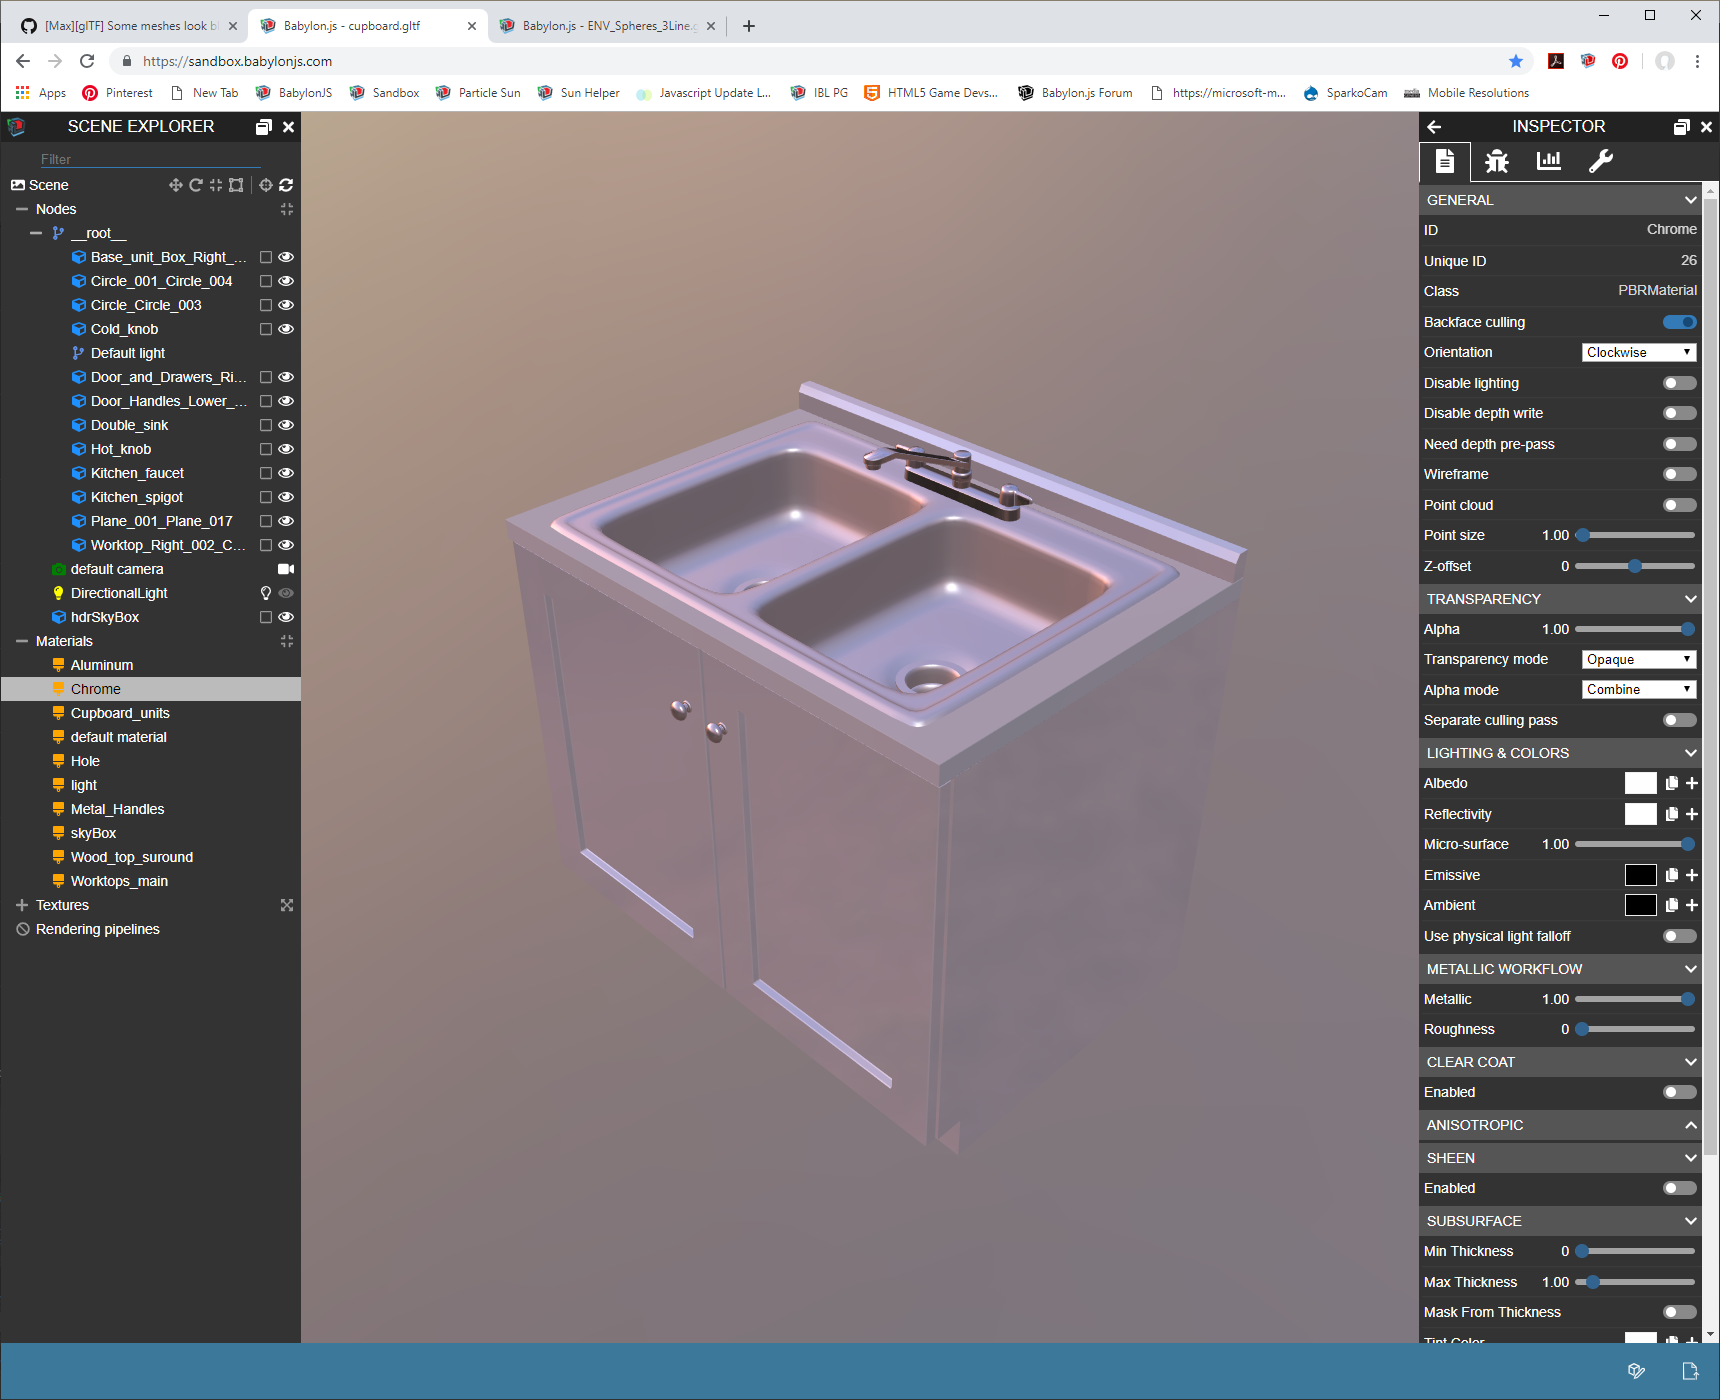Open the Debug tab with bug icon

1497,161
